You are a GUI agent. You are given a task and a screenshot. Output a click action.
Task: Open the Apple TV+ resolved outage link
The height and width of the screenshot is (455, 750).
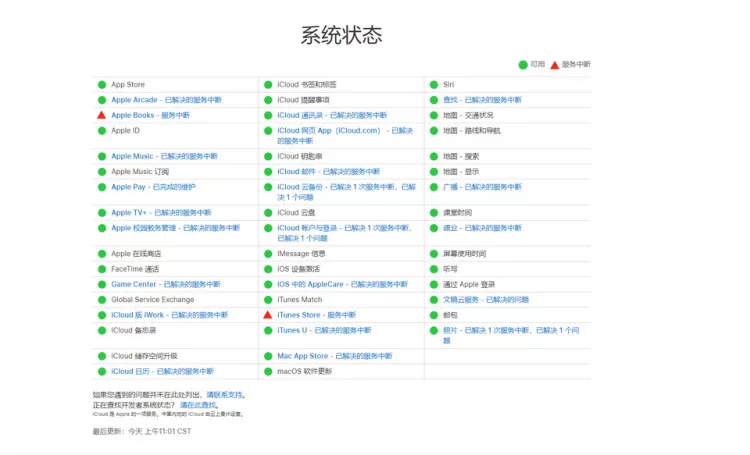click(161, 213)
